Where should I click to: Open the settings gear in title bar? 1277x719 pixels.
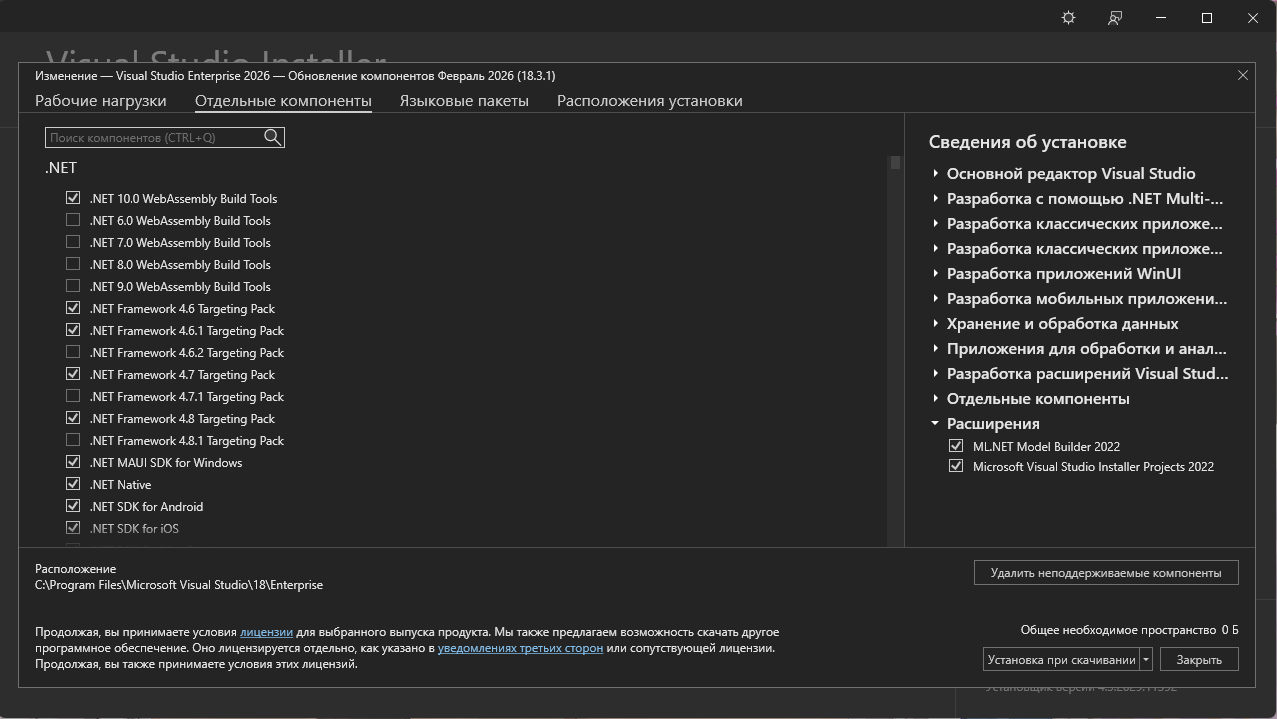[1068, 18]
